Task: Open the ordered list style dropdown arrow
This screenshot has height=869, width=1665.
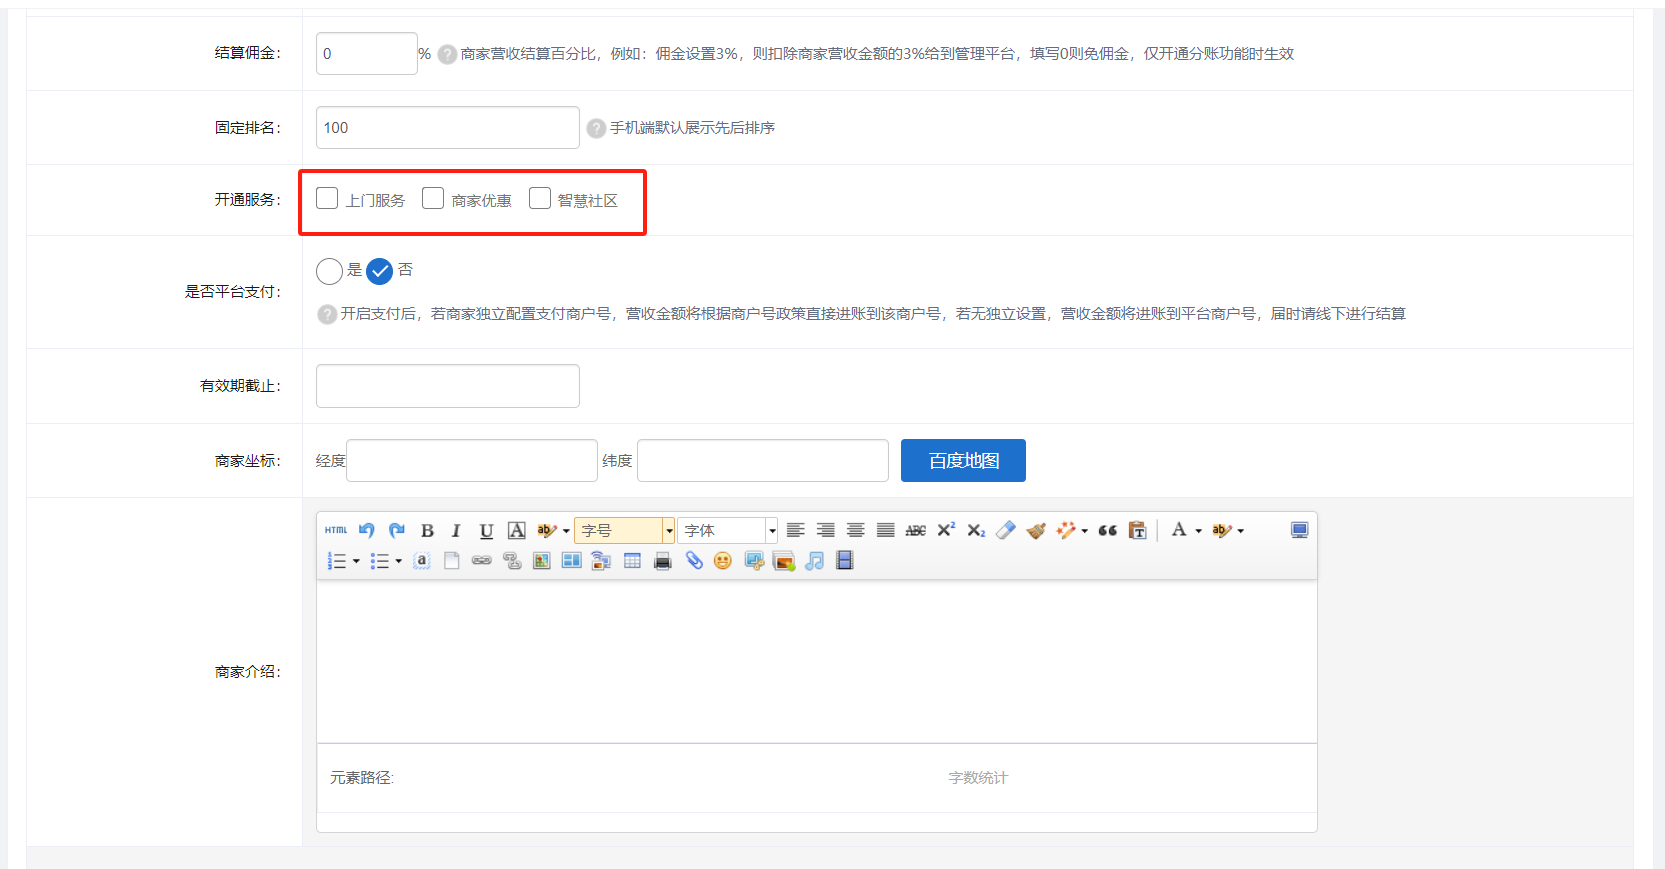Action: pos(356,562)
